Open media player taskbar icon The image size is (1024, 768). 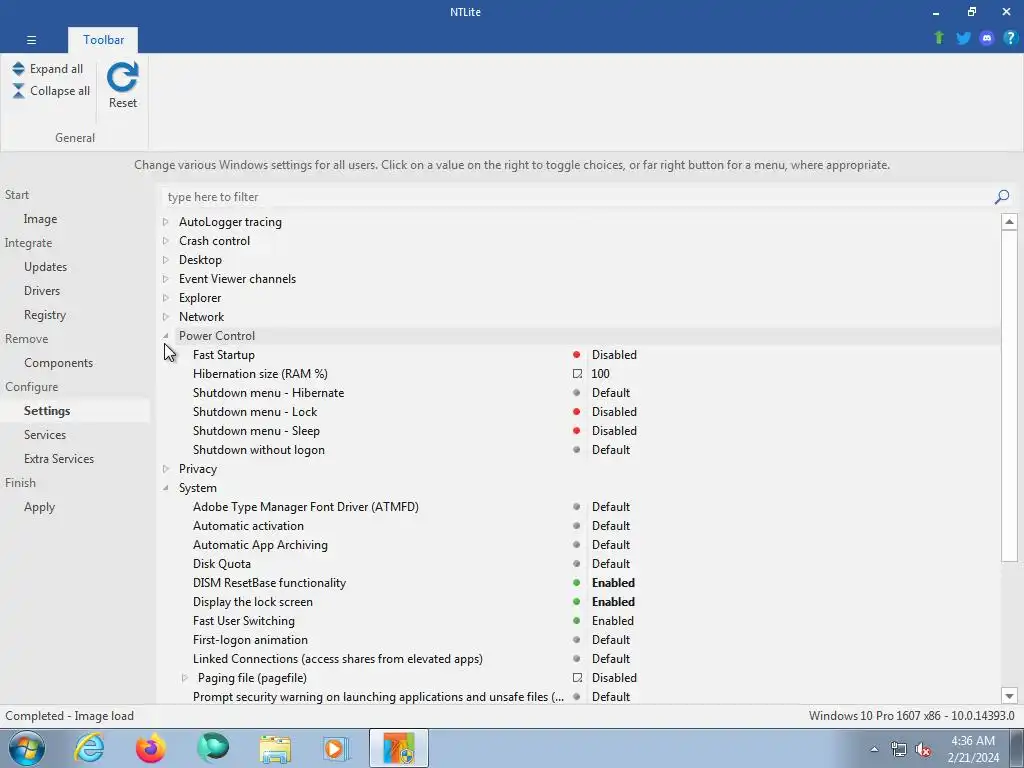(337, 749)
